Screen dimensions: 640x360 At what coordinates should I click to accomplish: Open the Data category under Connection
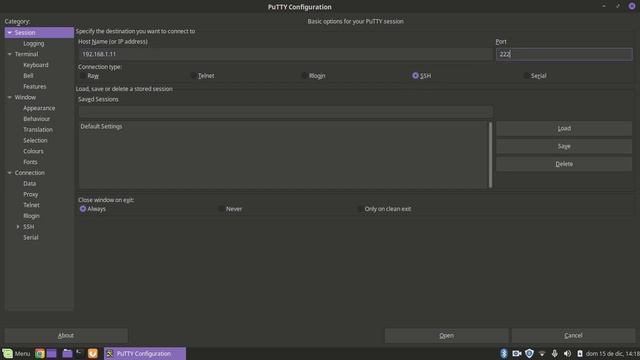[29, 184]
